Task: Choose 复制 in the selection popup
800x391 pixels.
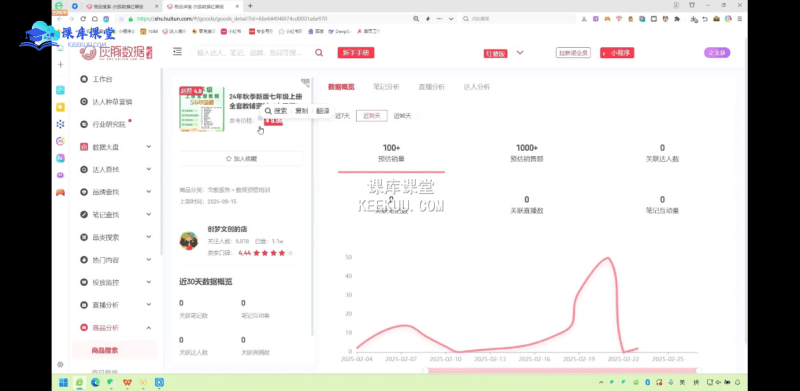Action: pos(302,111)
